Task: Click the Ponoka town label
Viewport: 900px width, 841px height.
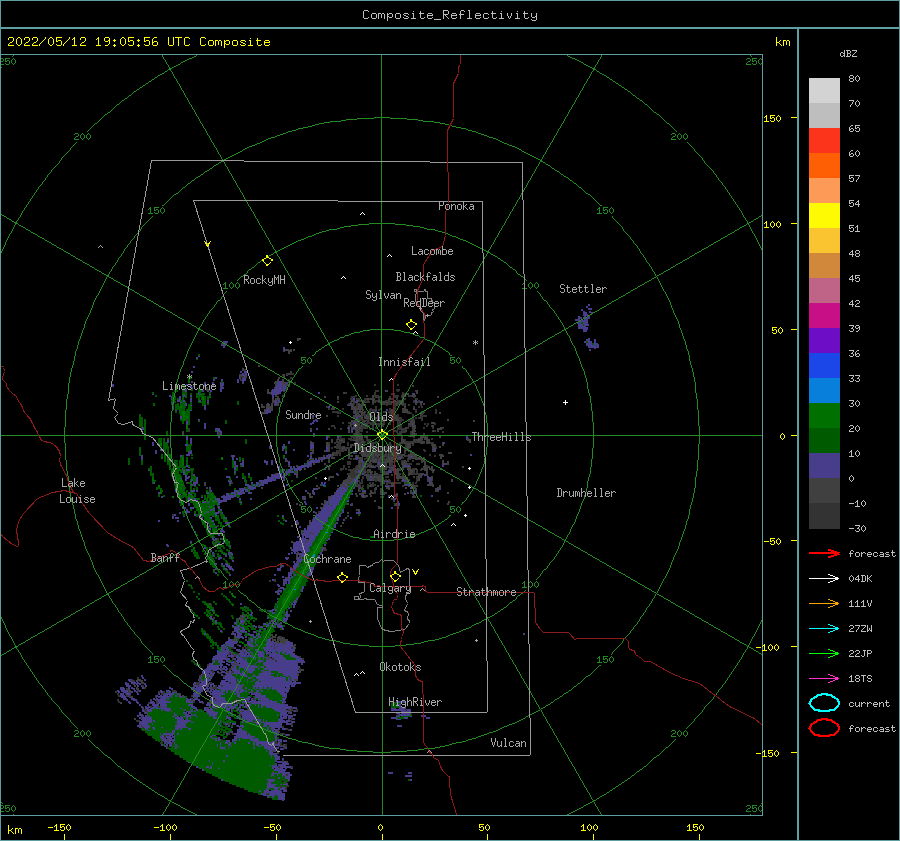Action: point(456,206)
